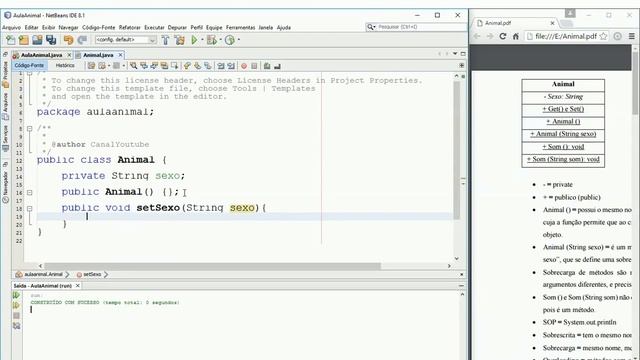Click the output settings icon below Stop

tap(16, 326)
